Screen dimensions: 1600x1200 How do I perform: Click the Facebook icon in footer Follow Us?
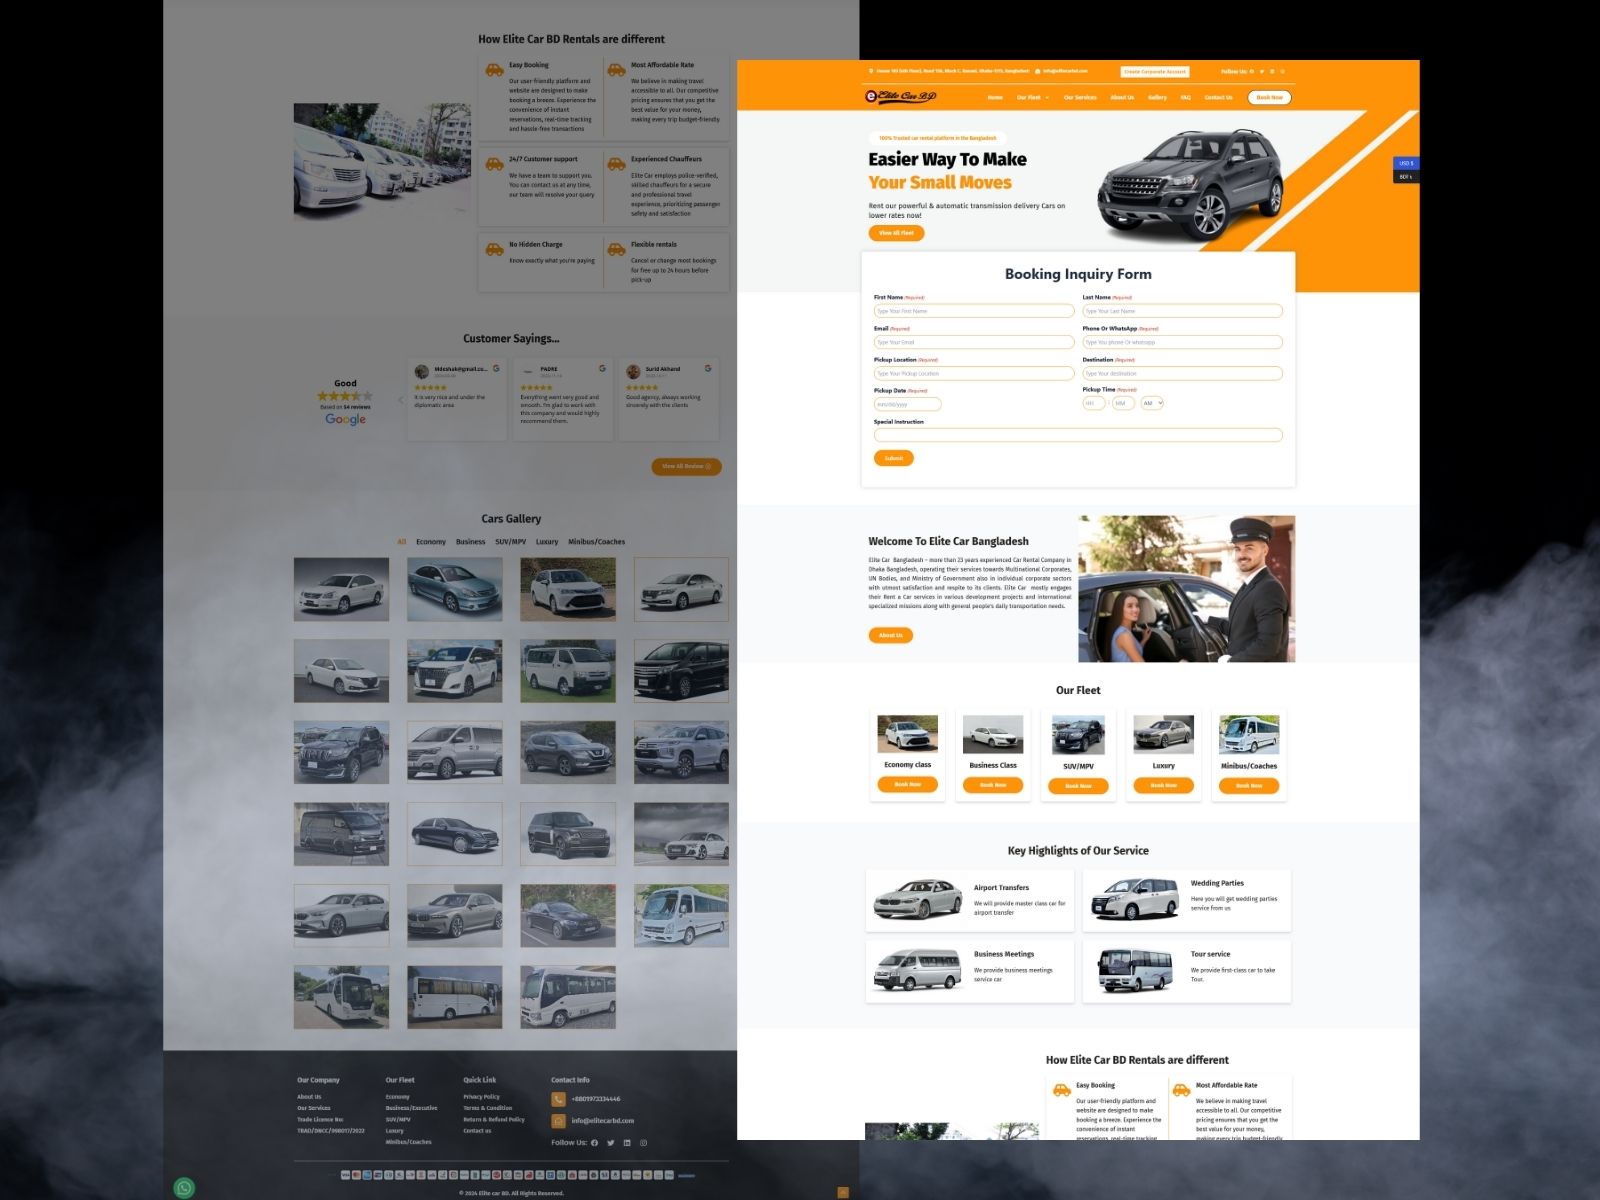pos(594,1143)
